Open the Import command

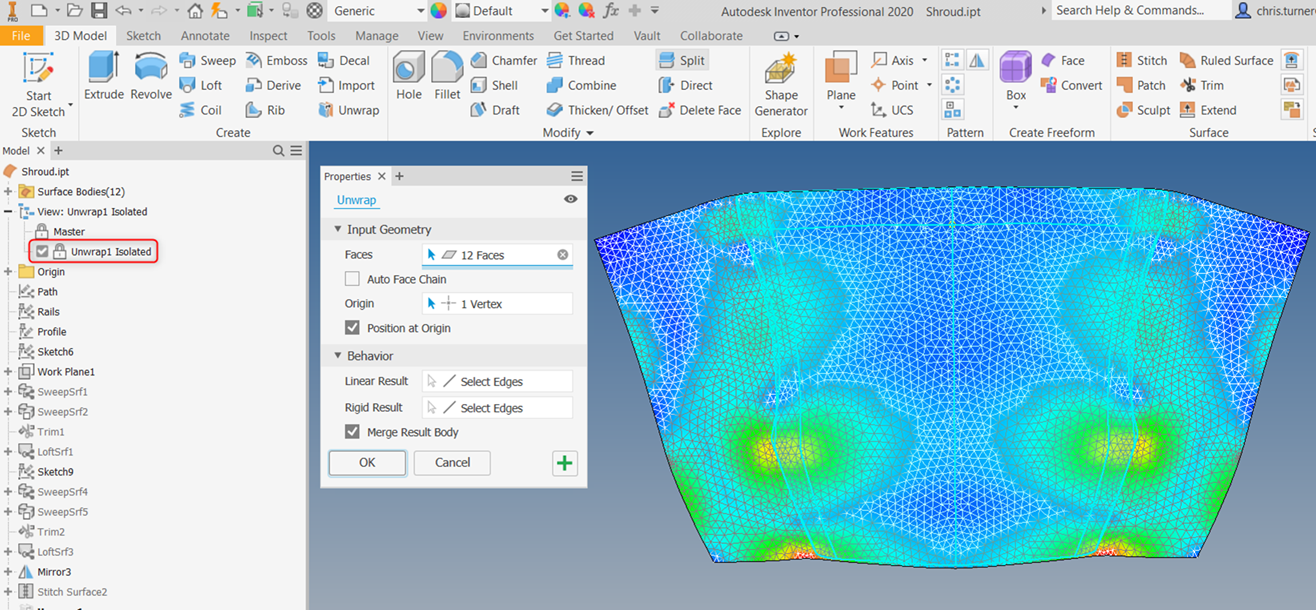point(346,86)
